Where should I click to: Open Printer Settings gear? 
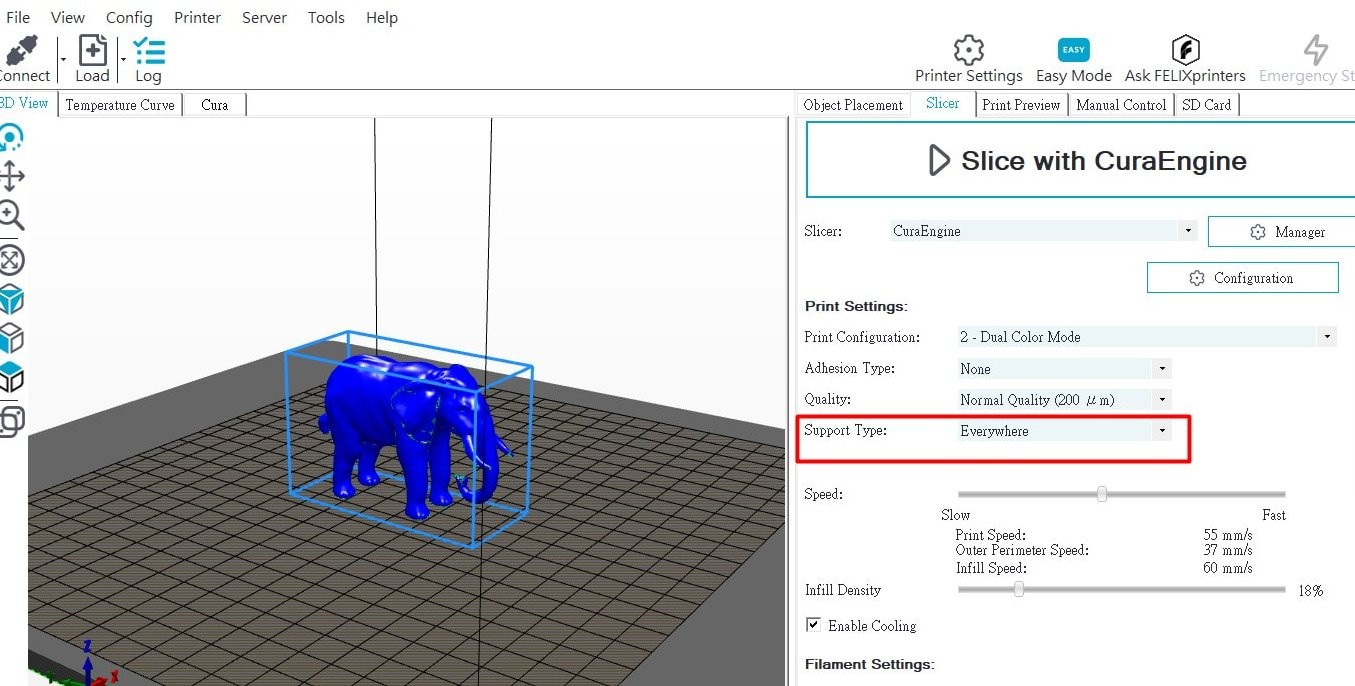[968, 50]
